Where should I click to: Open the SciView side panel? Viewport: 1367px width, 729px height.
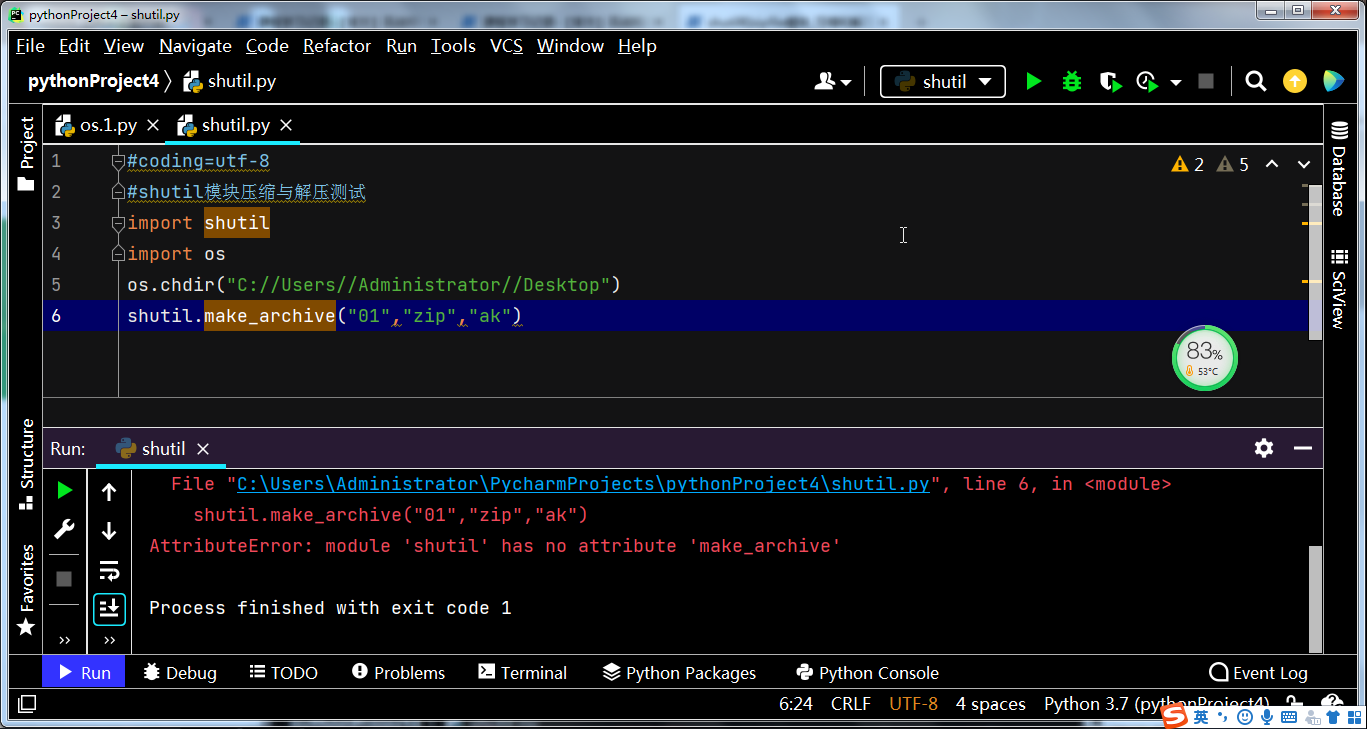coord(1337,288)
